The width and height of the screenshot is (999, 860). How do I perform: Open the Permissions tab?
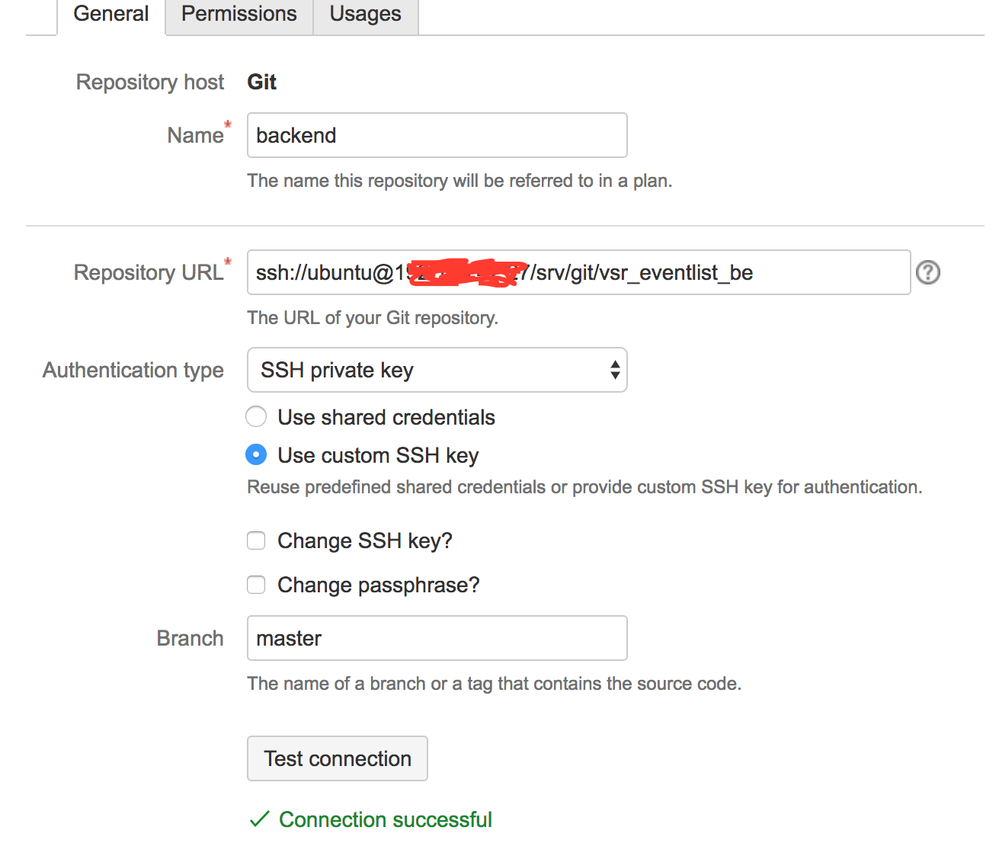coord(239,14)
